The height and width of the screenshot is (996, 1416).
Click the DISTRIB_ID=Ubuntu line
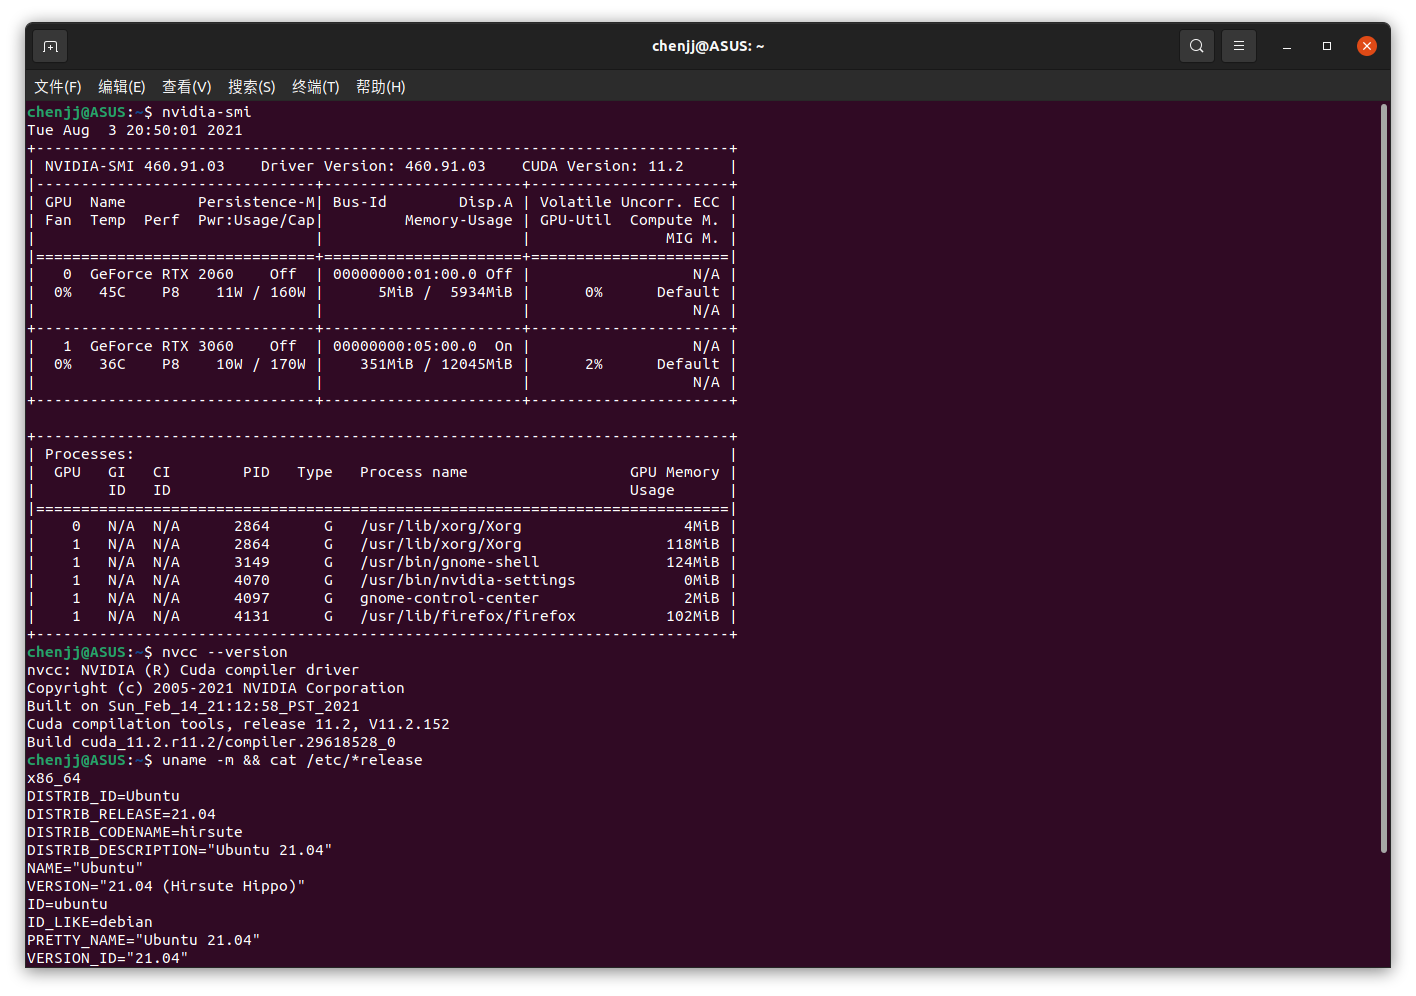(x=103, y=796)
